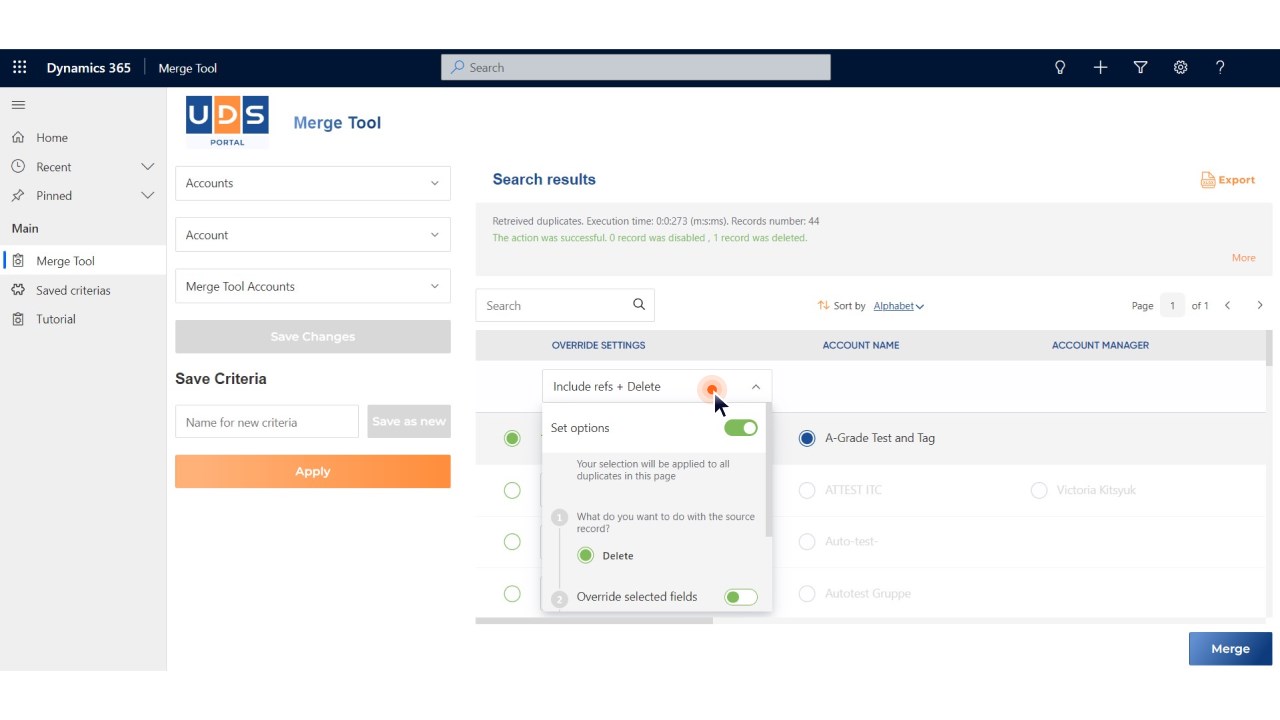Open the Merge Tool Accounts dropdown
This screenshot has width=1280, height=720.
point(313,286)
